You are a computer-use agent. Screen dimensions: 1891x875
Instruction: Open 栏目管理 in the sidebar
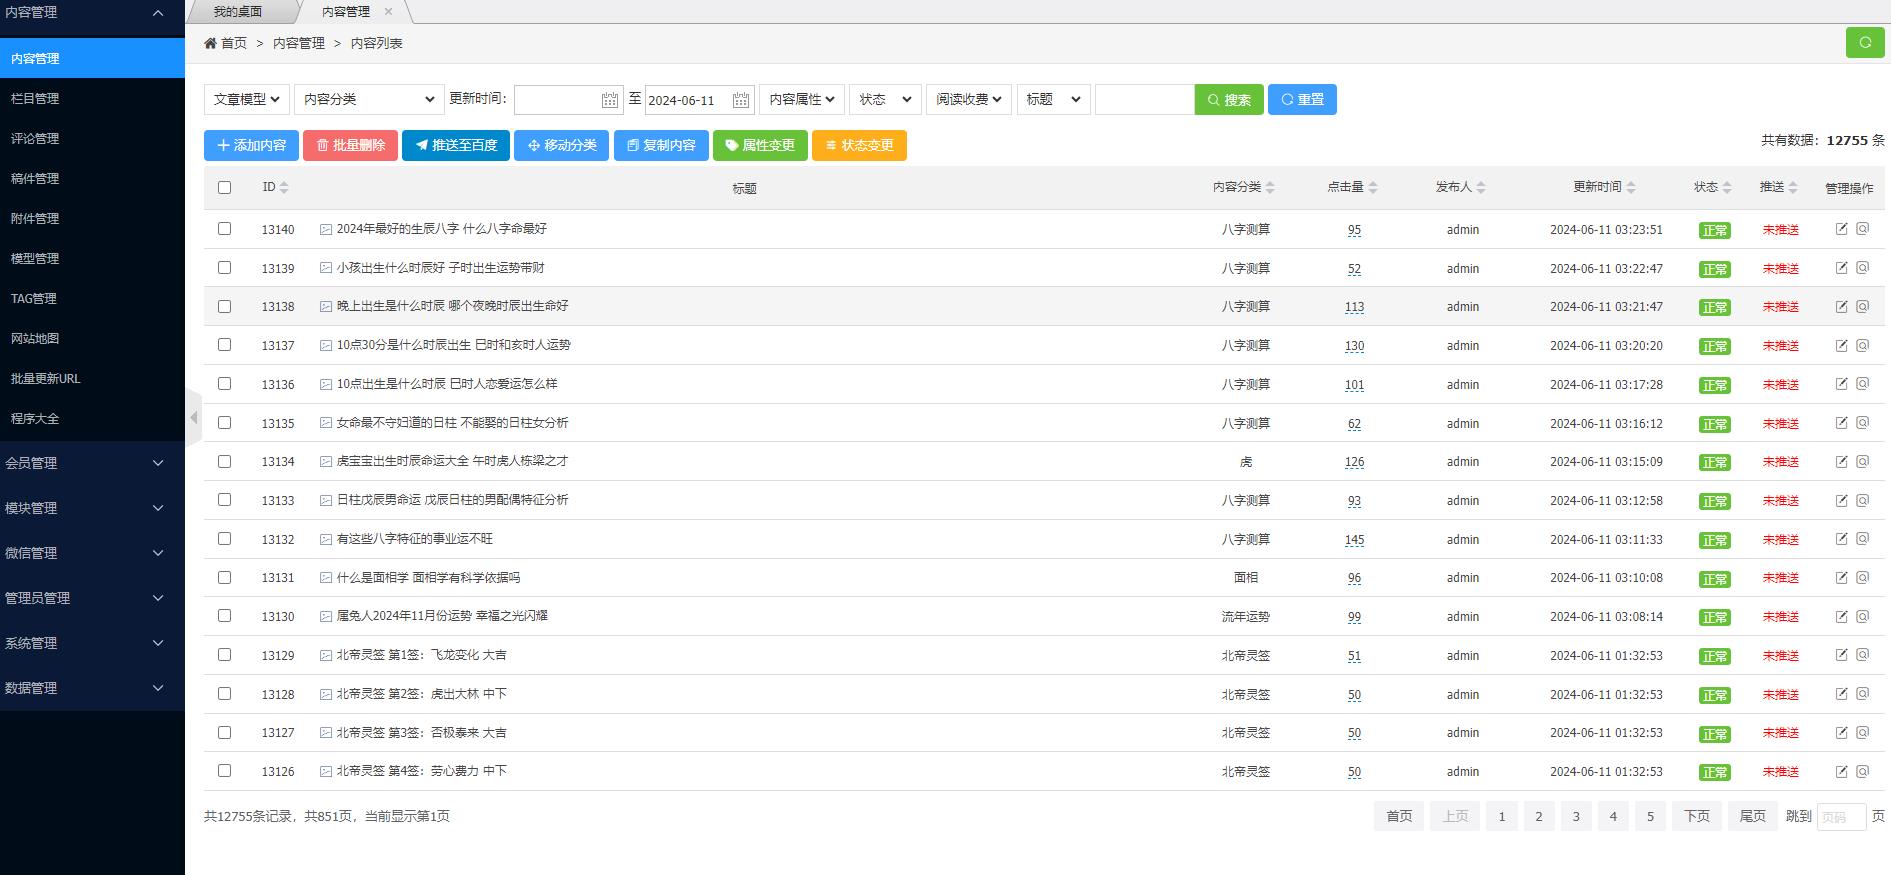[35, 99]
